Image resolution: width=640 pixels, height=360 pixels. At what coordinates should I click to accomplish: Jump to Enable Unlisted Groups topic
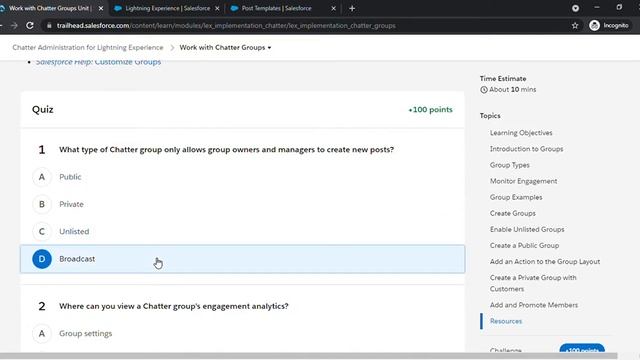[x=527, y=229]
